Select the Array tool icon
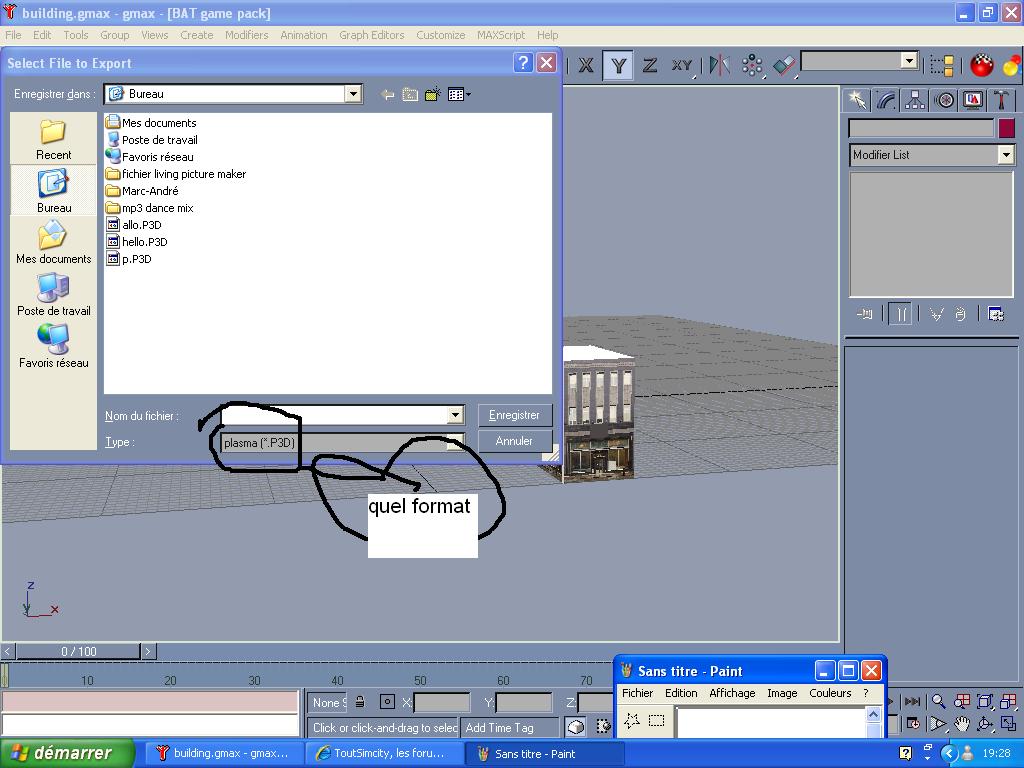1024x768 pixels. pyautogui.click(x=752, y=65)
